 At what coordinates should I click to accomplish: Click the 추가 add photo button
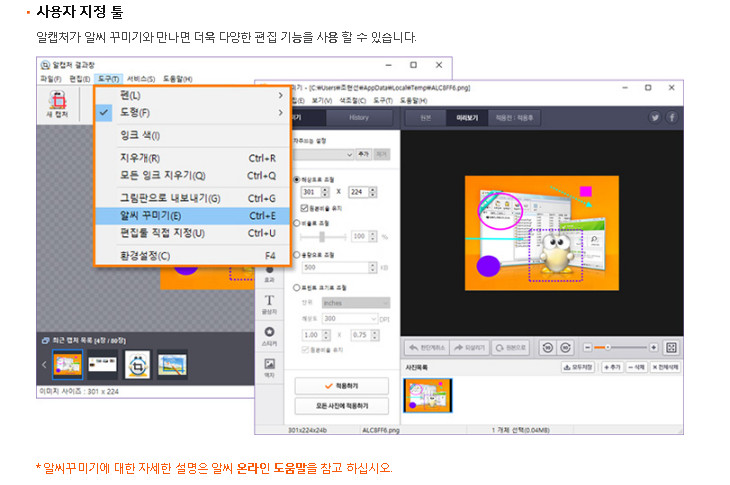(612, 367)
